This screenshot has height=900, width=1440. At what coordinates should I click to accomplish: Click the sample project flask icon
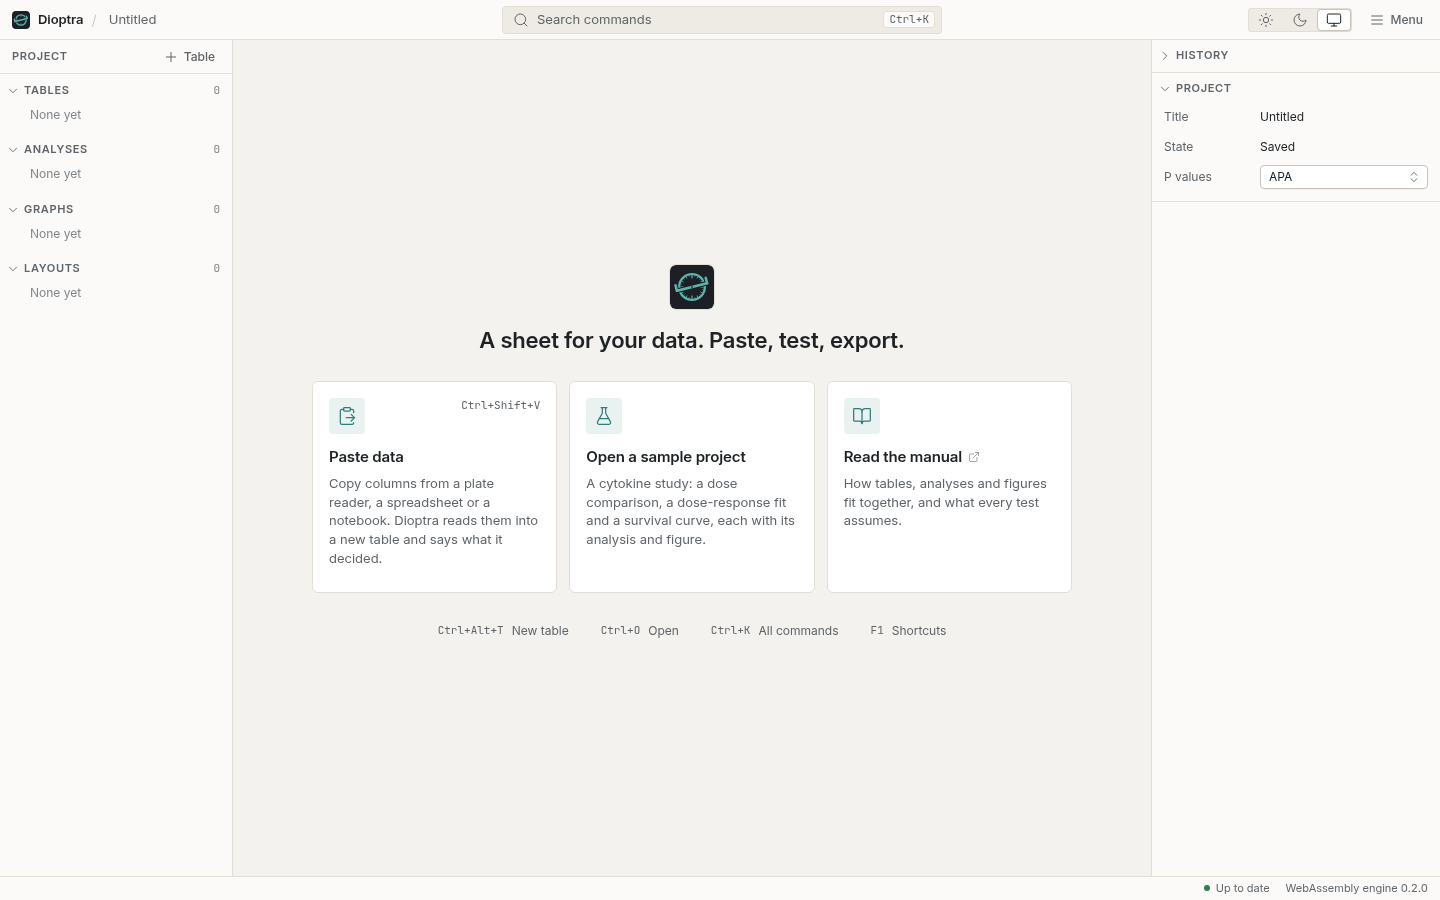pyautogui.click(x=604, y=416)
